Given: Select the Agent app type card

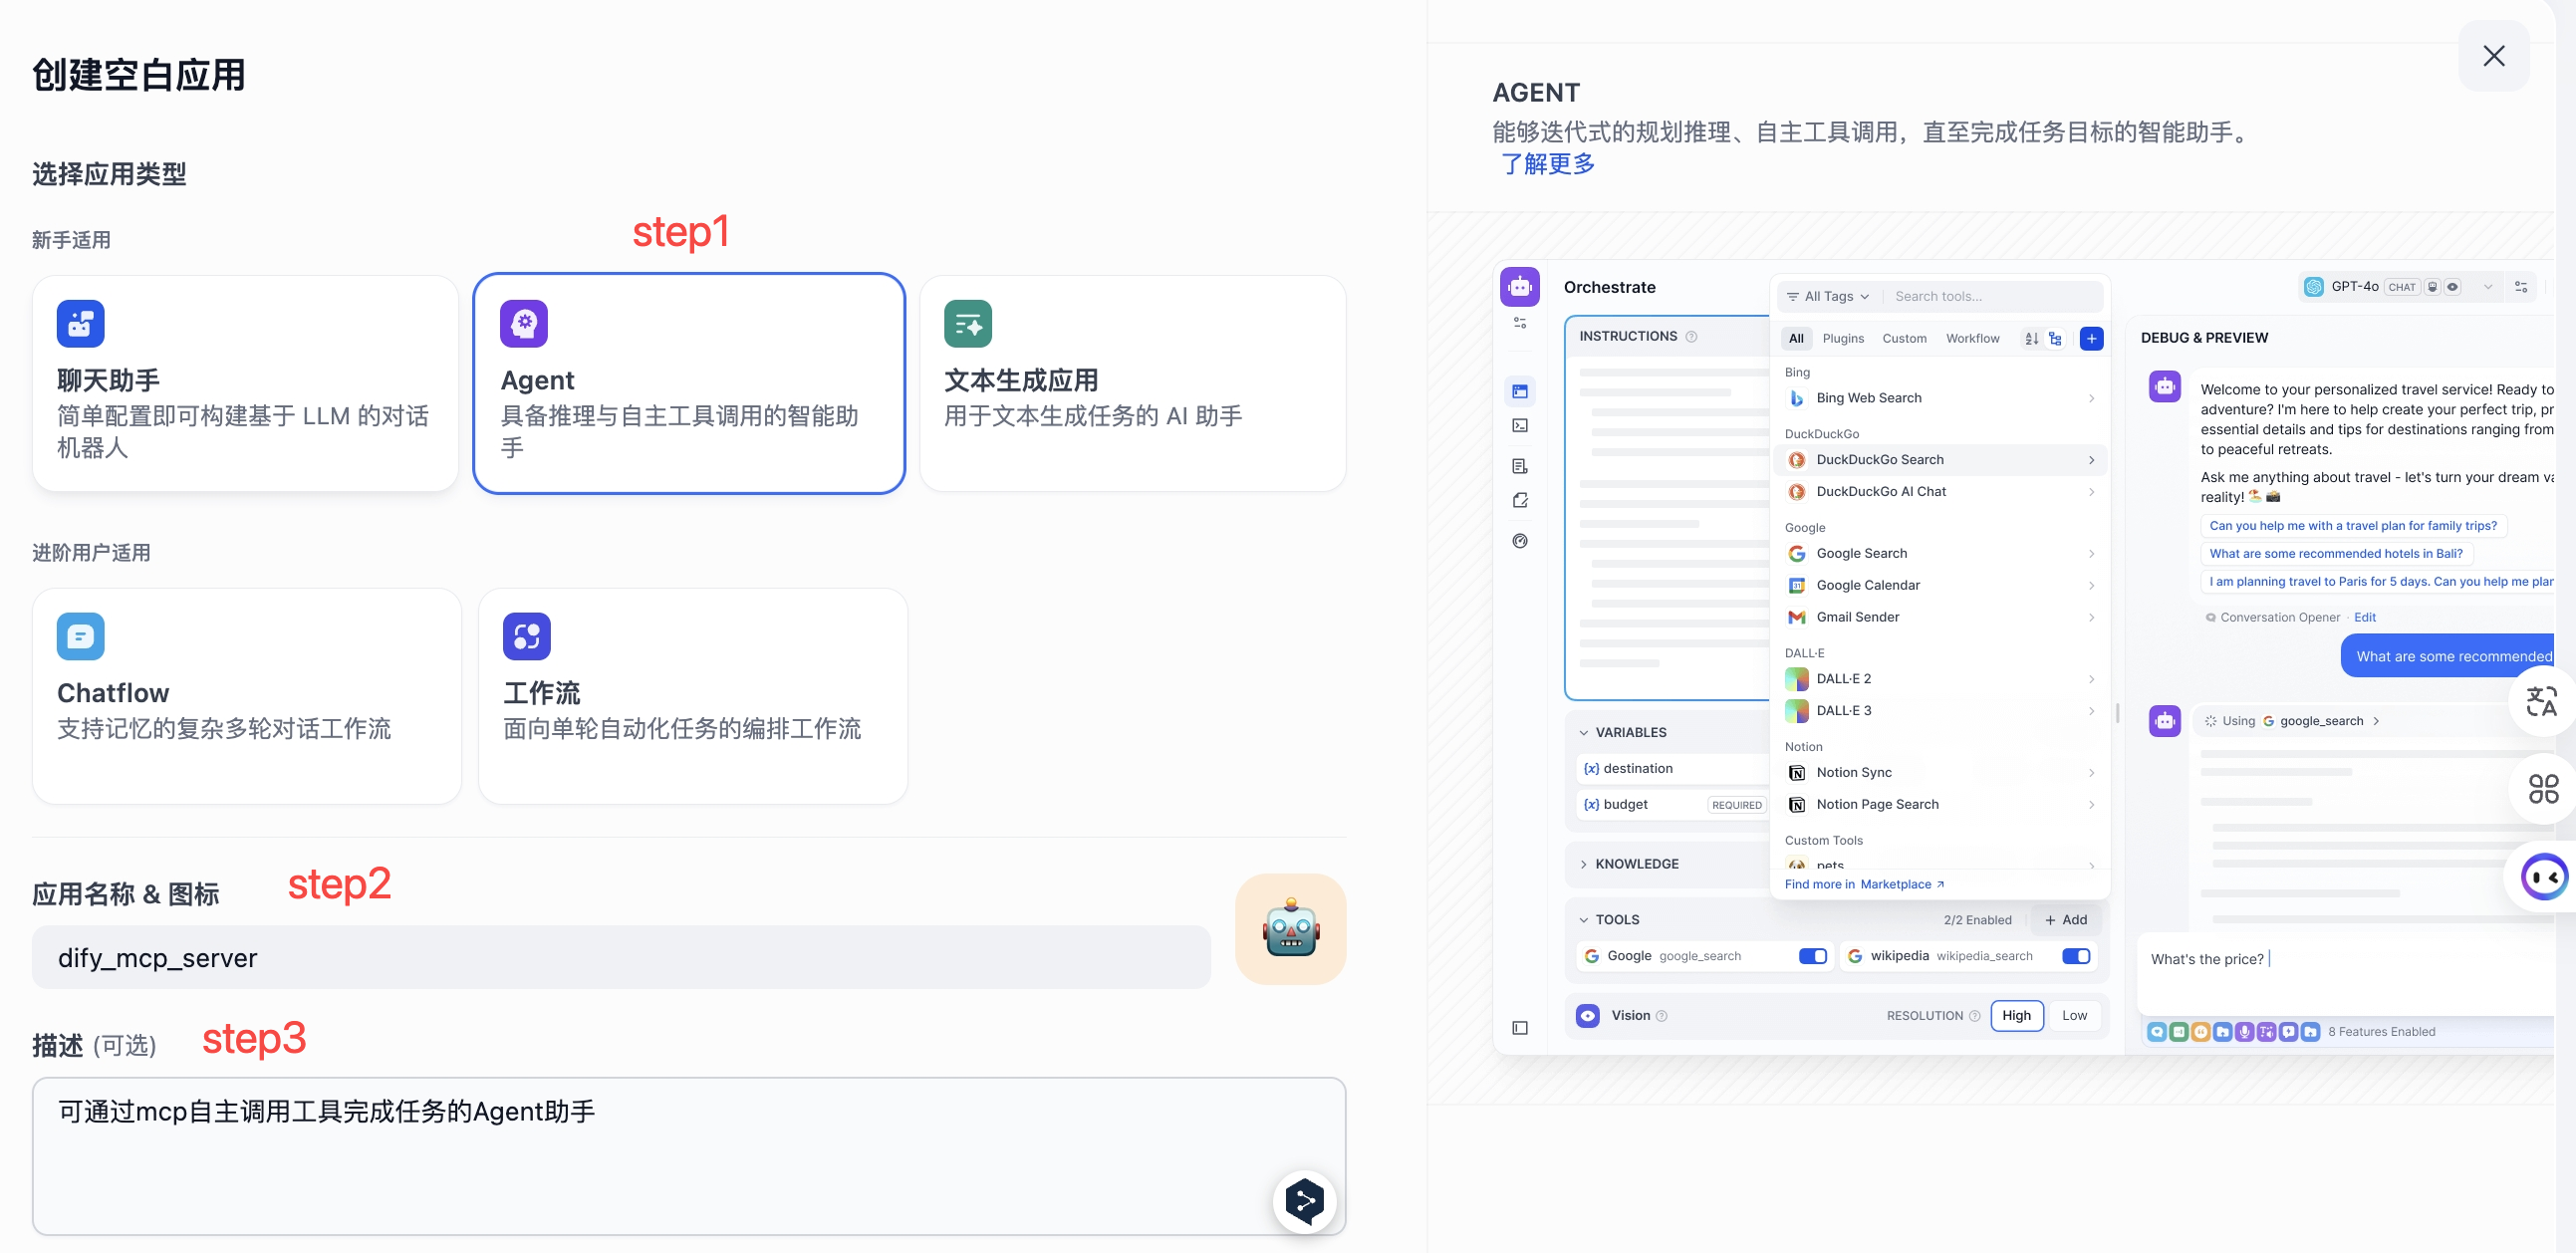Looking at the screenshot, I should (x=688, y=383).
